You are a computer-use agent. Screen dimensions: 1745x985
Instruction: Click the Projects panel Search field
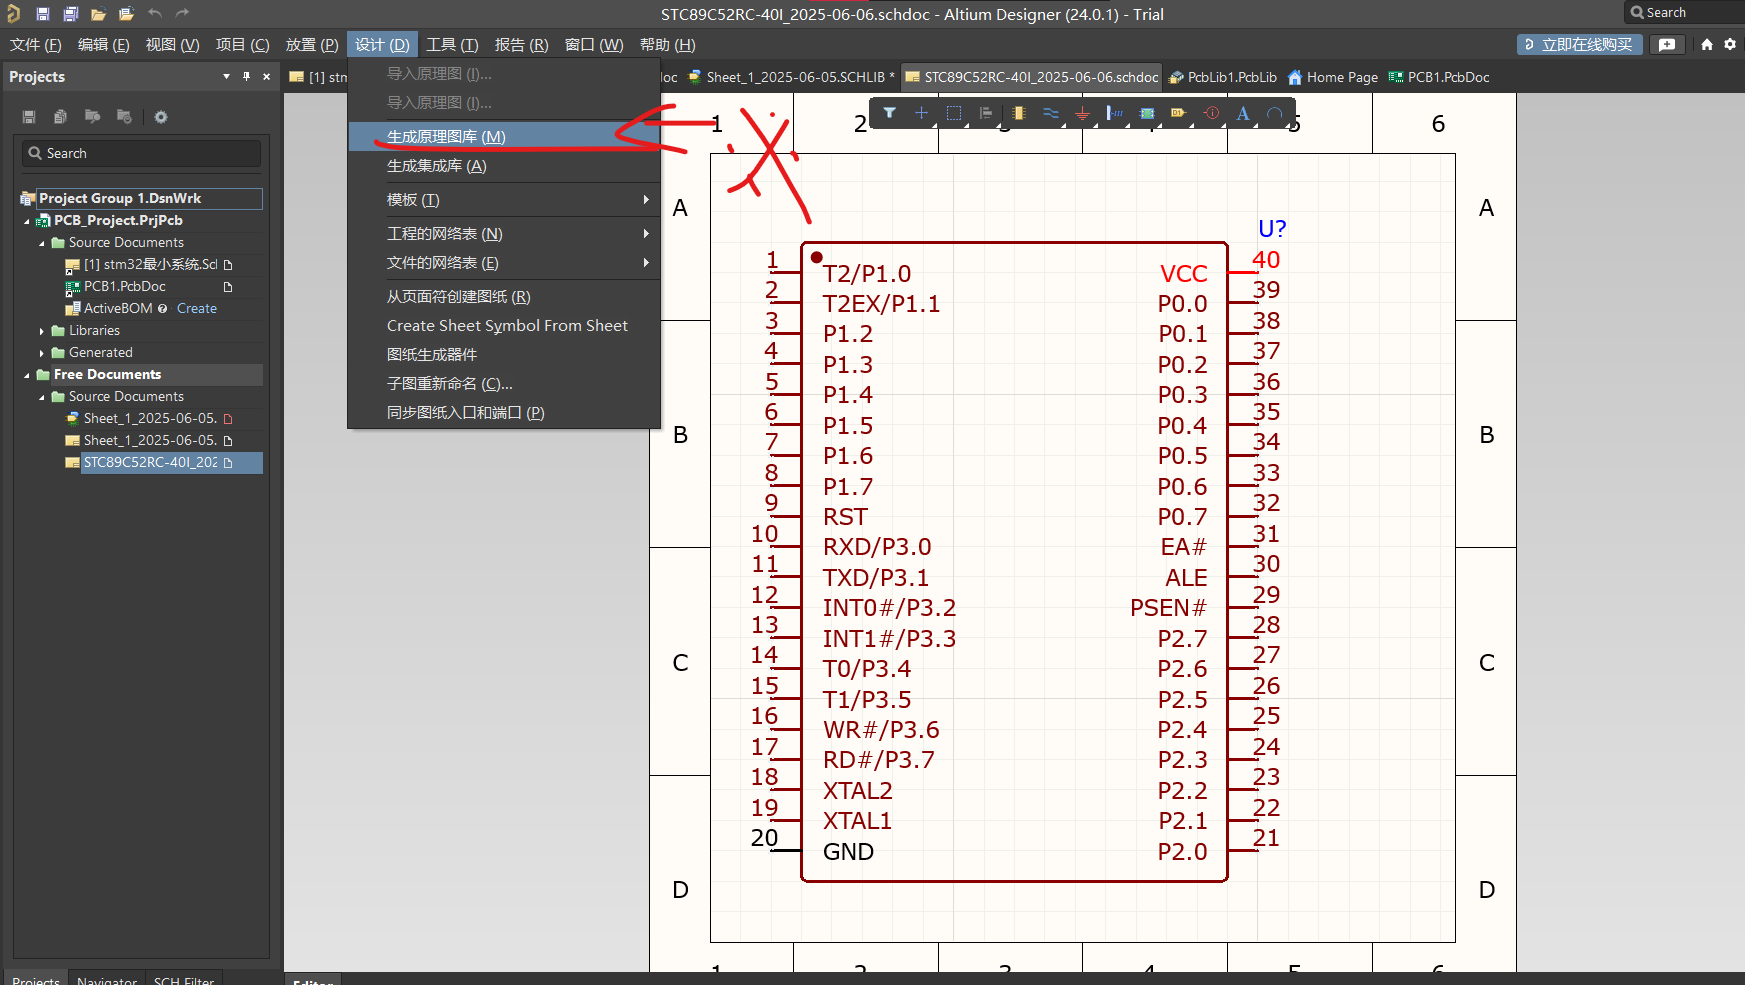[x=141, y=153]
